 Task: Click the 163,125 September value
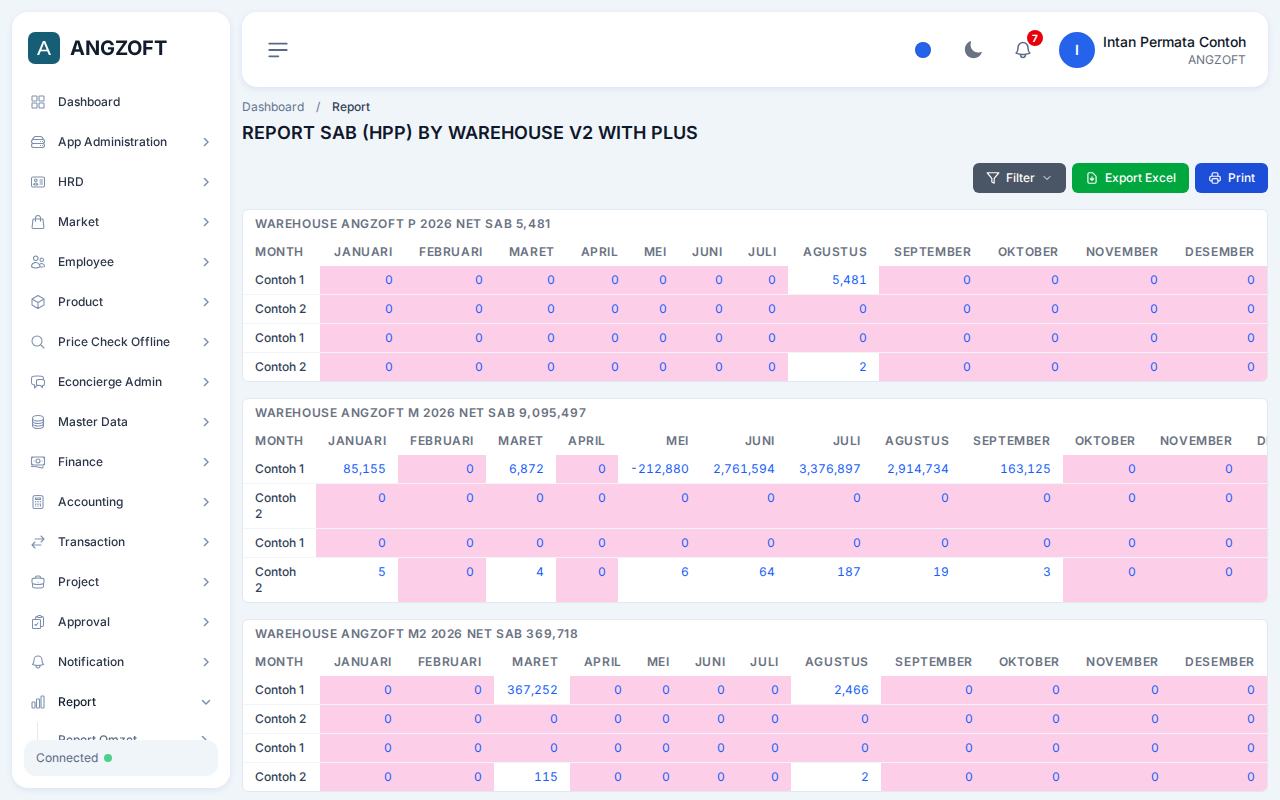(x=1025, y=469)
